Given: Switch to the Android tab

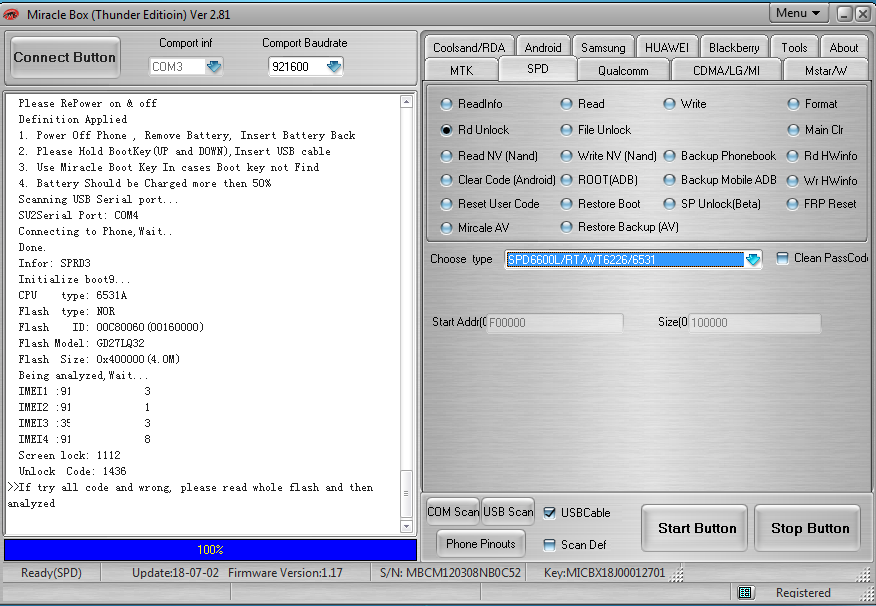Looking at the screenshot, I should [x=543, y=47].
